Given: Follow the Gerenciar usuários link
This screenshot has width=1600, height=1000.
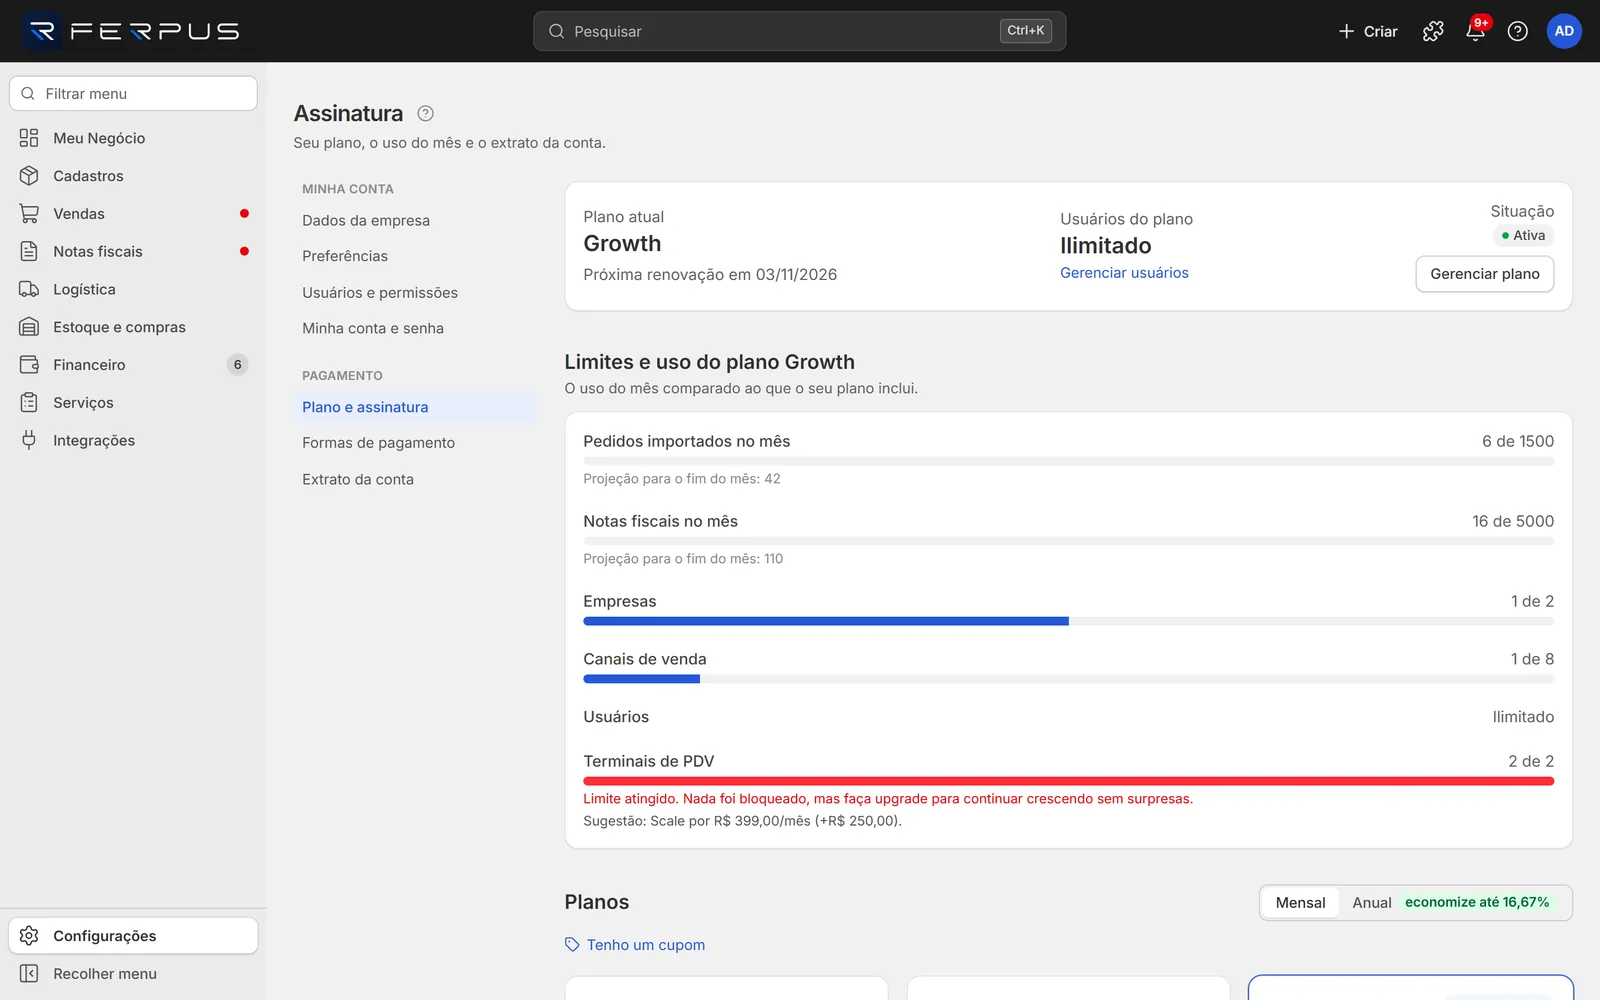Looking at the screenshot, I should [x=1124, y=273].
